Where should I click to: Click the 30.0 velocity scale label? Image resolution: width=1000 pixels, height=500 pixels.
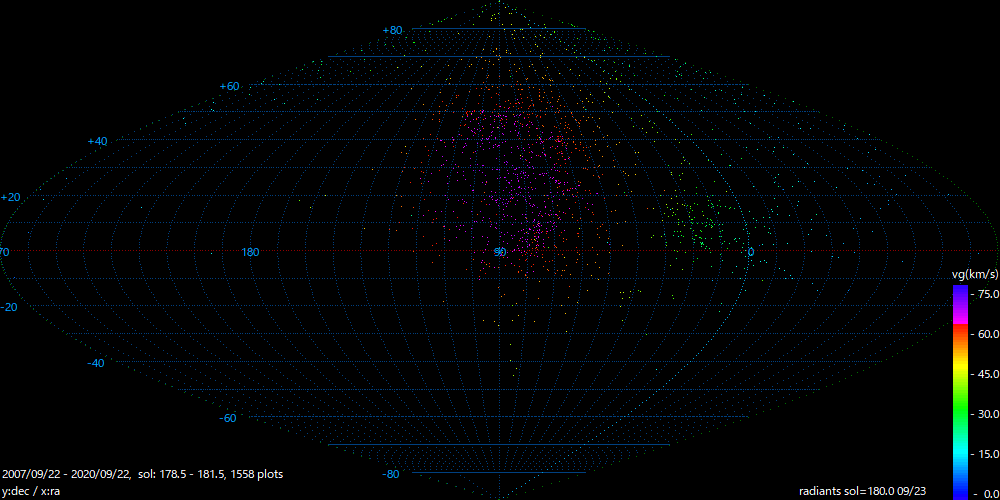[986, 414]
